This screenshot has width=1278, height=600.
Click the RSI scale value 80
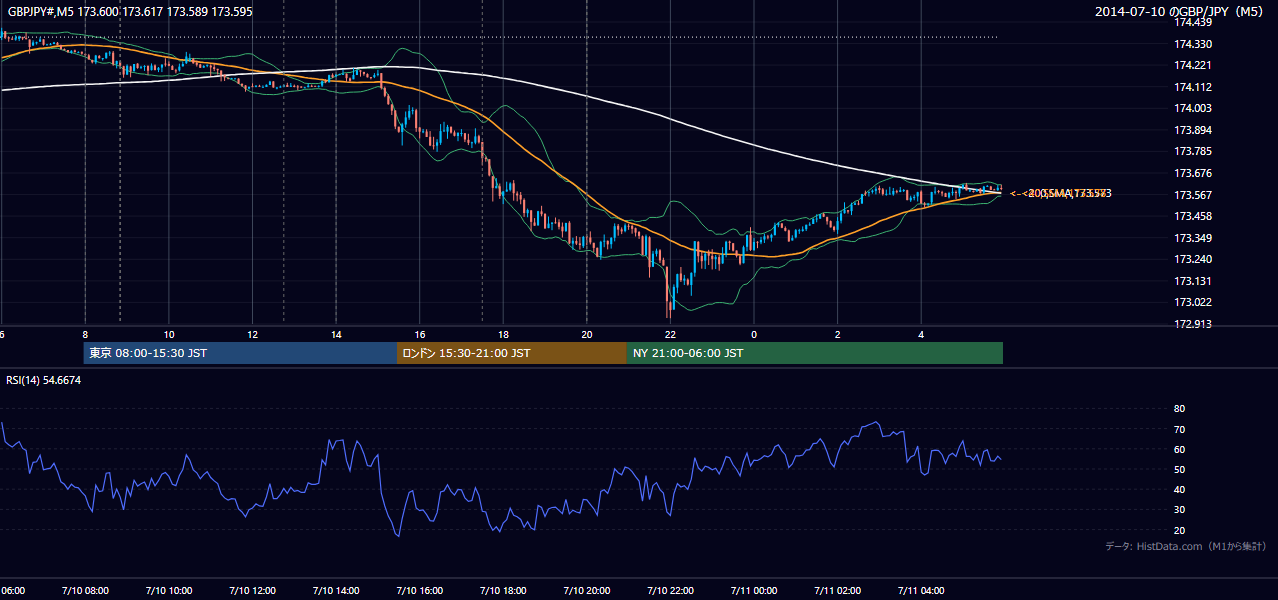1179,409
